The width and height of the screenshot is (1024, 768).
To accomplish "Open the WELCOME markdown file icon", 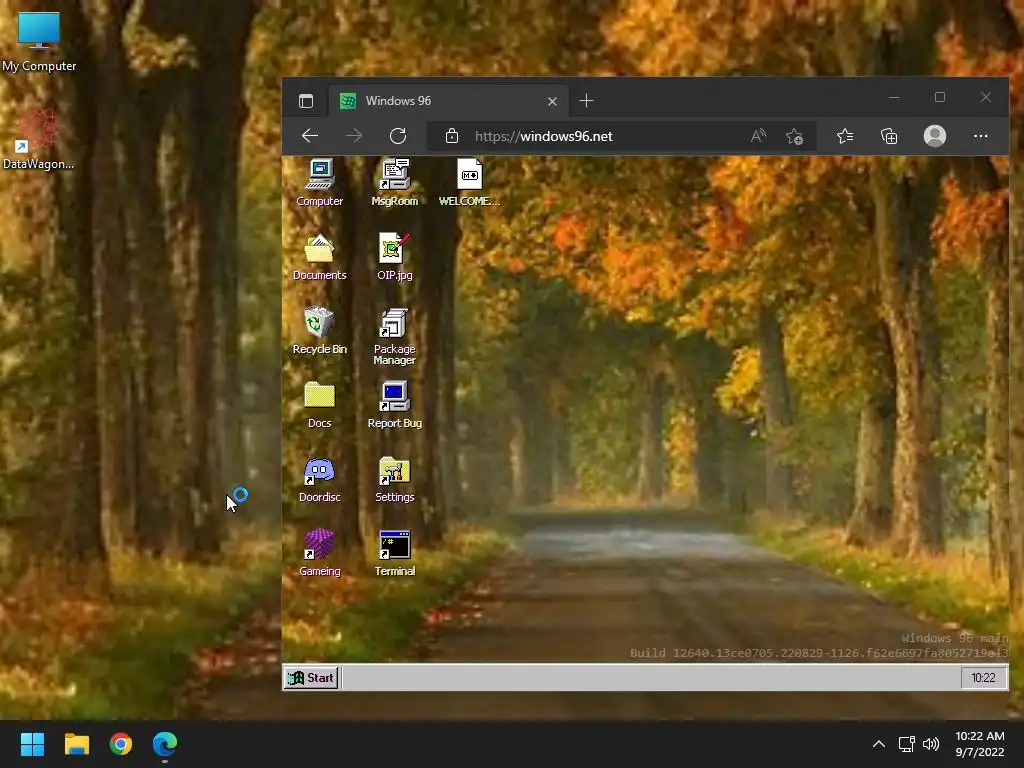I will coord(469,182).
